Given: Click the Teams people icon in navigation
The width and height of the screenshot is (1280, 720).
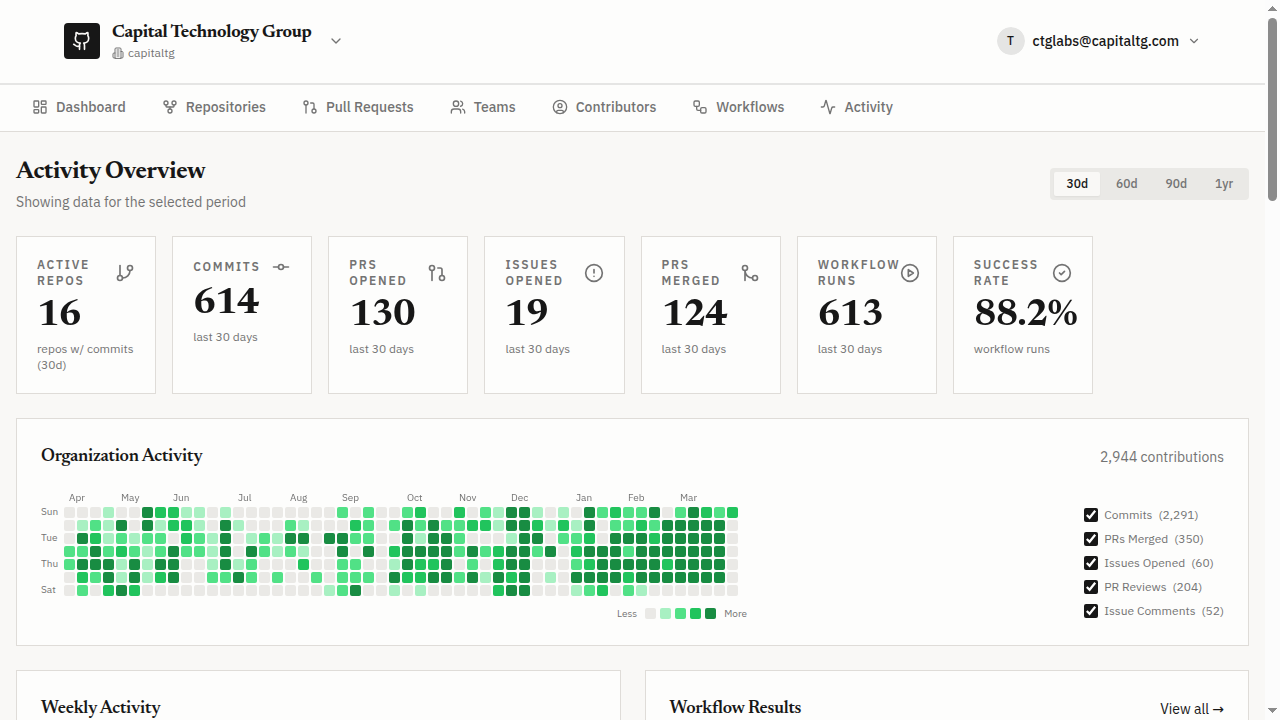Looking at the screenshot, I should click(x=458, y=107).
